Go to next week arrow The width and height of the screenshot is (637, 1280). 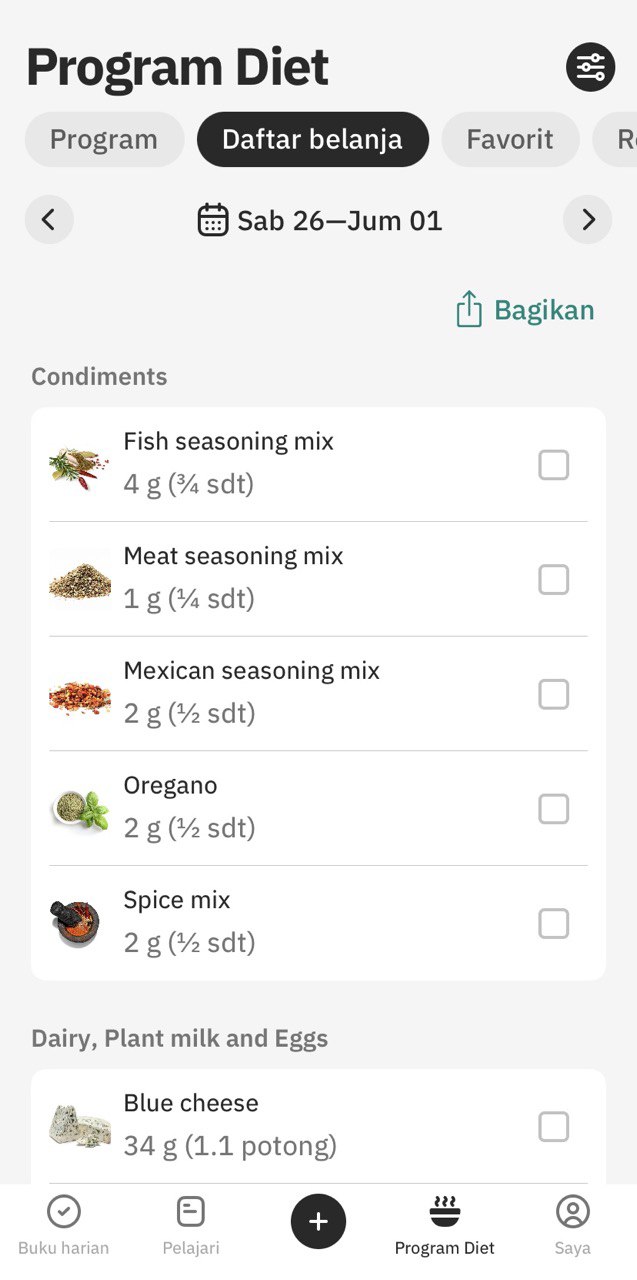tap(588, 220)
